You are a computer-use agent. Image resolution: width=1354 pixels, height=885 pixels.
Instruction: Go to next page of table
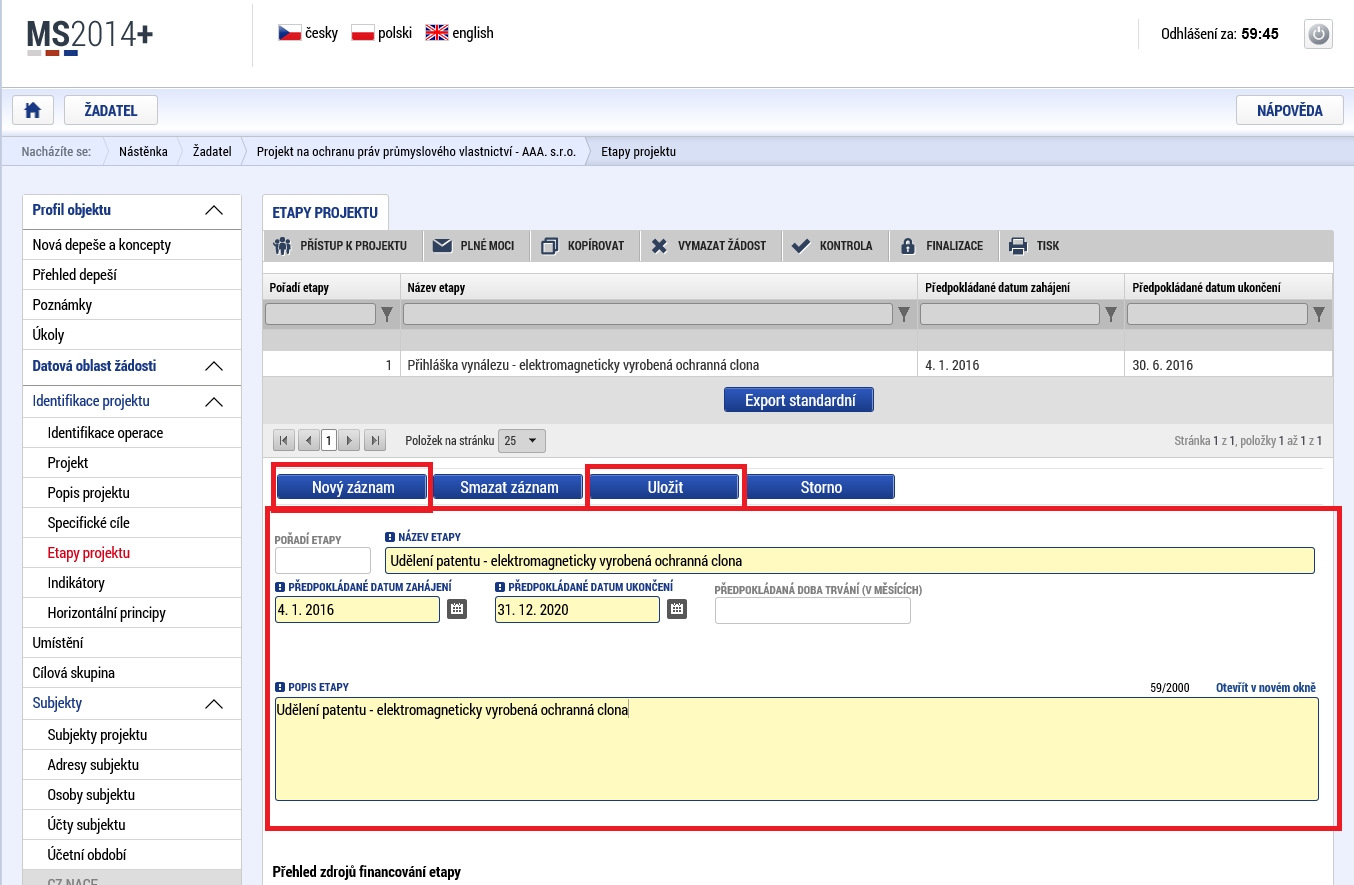[350, 440]
